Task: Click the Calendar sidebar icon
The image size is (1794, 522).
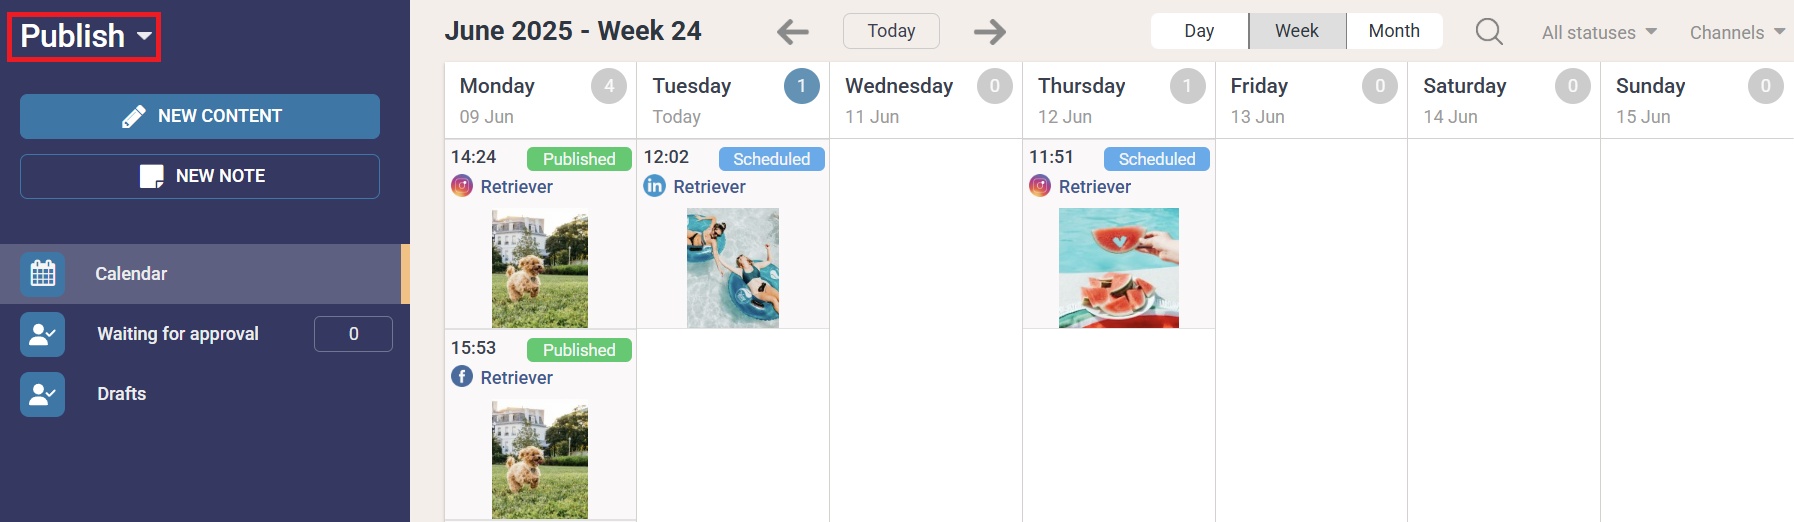Action: pos(43,274)
